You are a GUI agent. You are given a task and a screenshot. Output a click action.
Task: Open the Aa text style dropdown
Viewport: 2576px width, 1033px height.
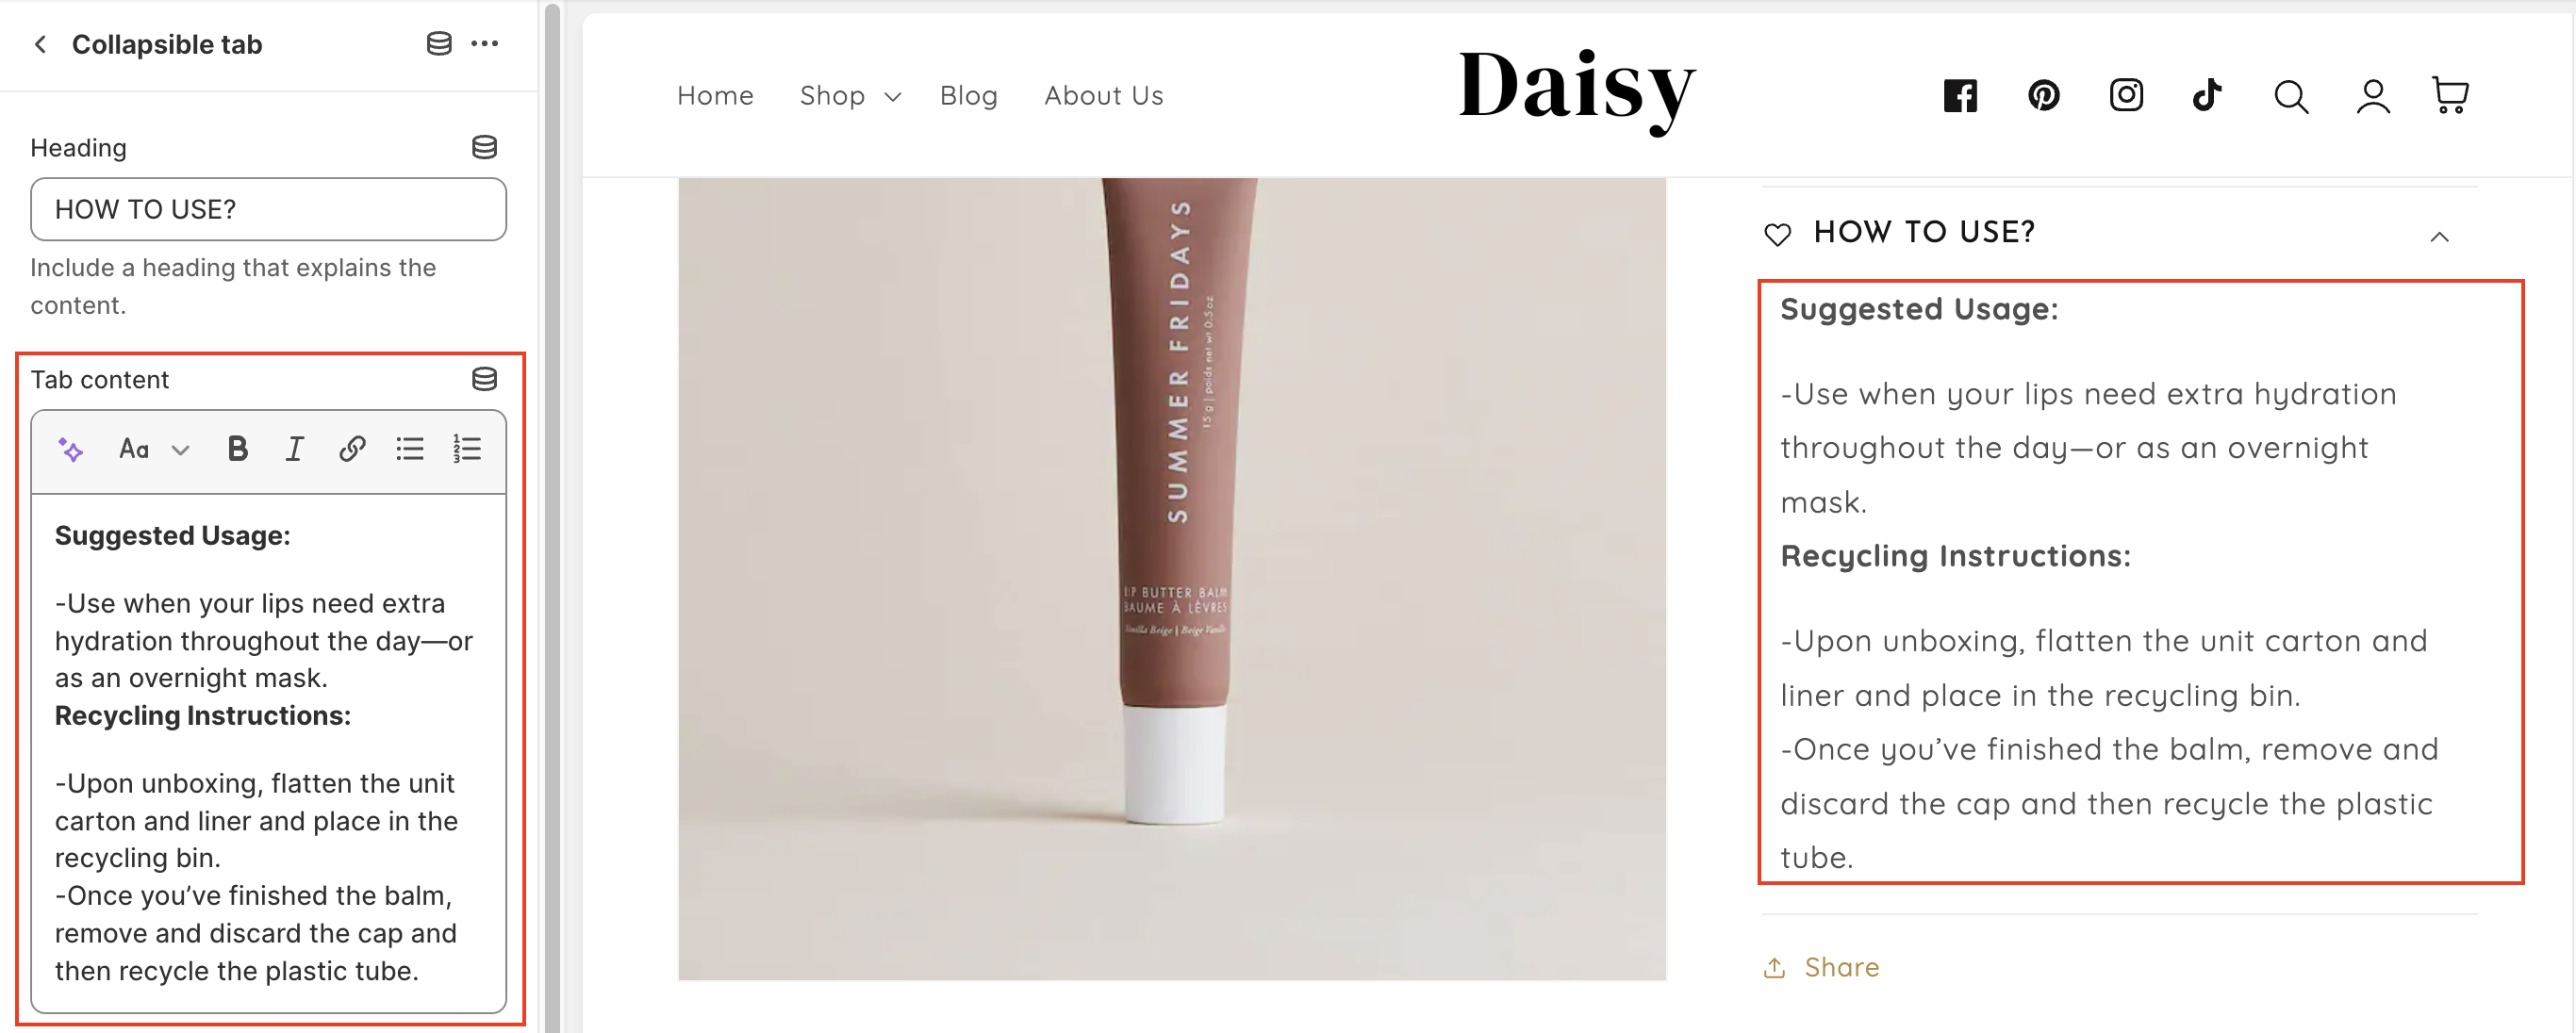tap(153, 449)
